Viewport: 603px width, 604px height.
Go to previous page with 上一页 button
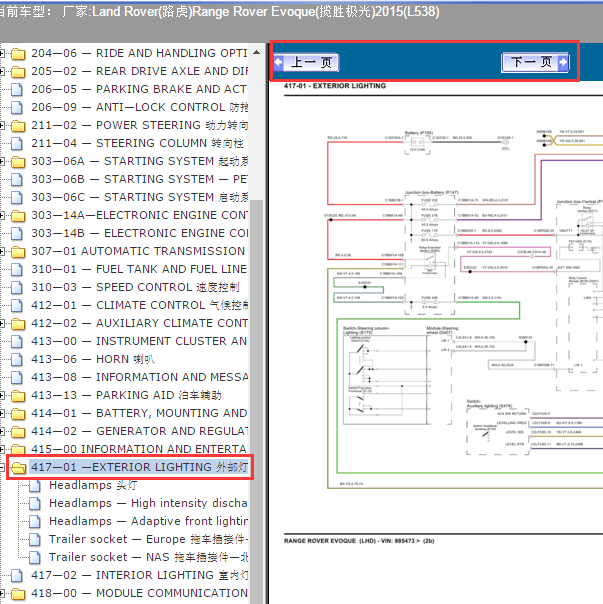306,62
